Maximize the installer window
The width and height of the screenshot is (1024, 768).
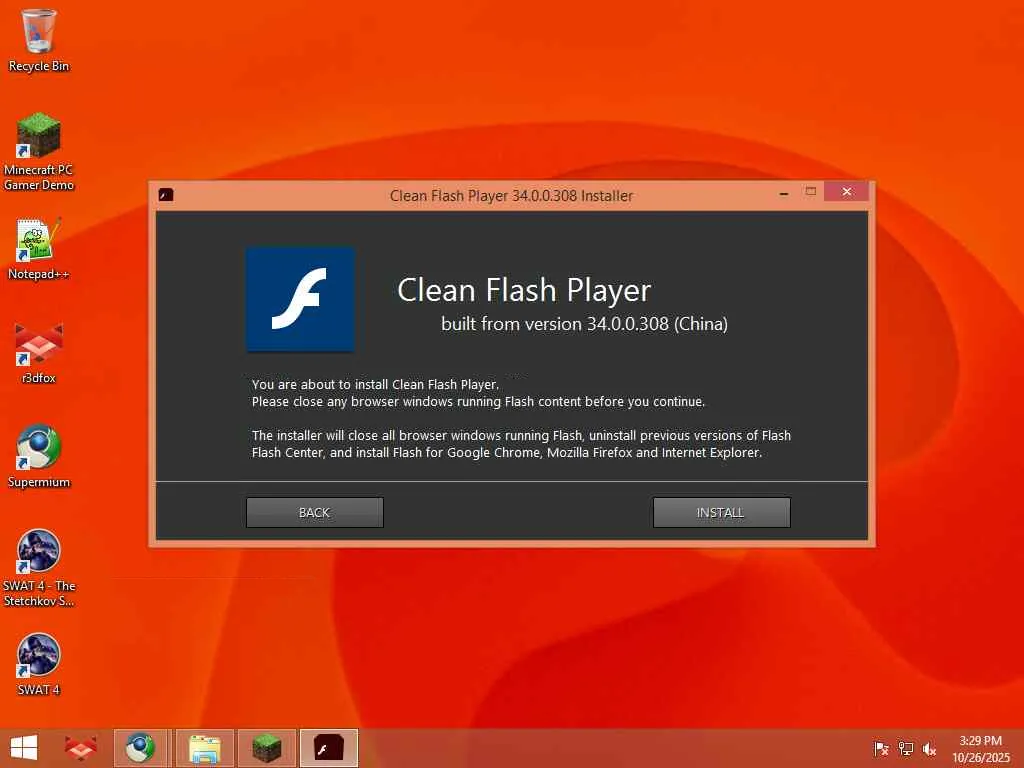(x=810, y=191)
